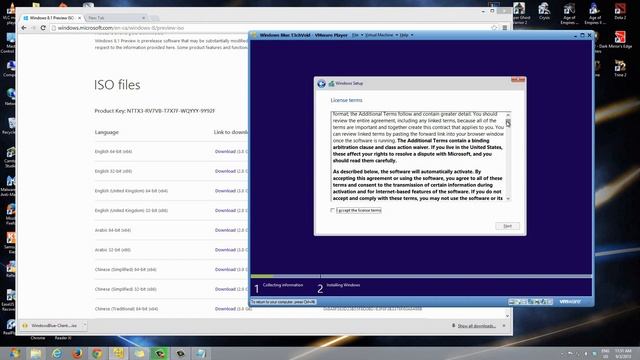This screenshot has height=360, width=640.
Task: Download English 32-bit (x86) ISO
Action: [225, 171]
